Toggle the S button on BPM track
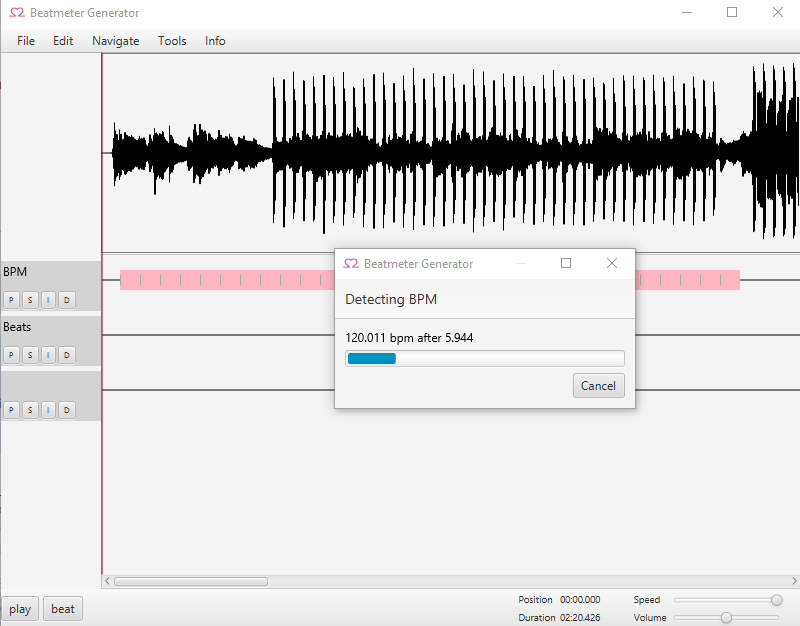 [x=30, y=300]
